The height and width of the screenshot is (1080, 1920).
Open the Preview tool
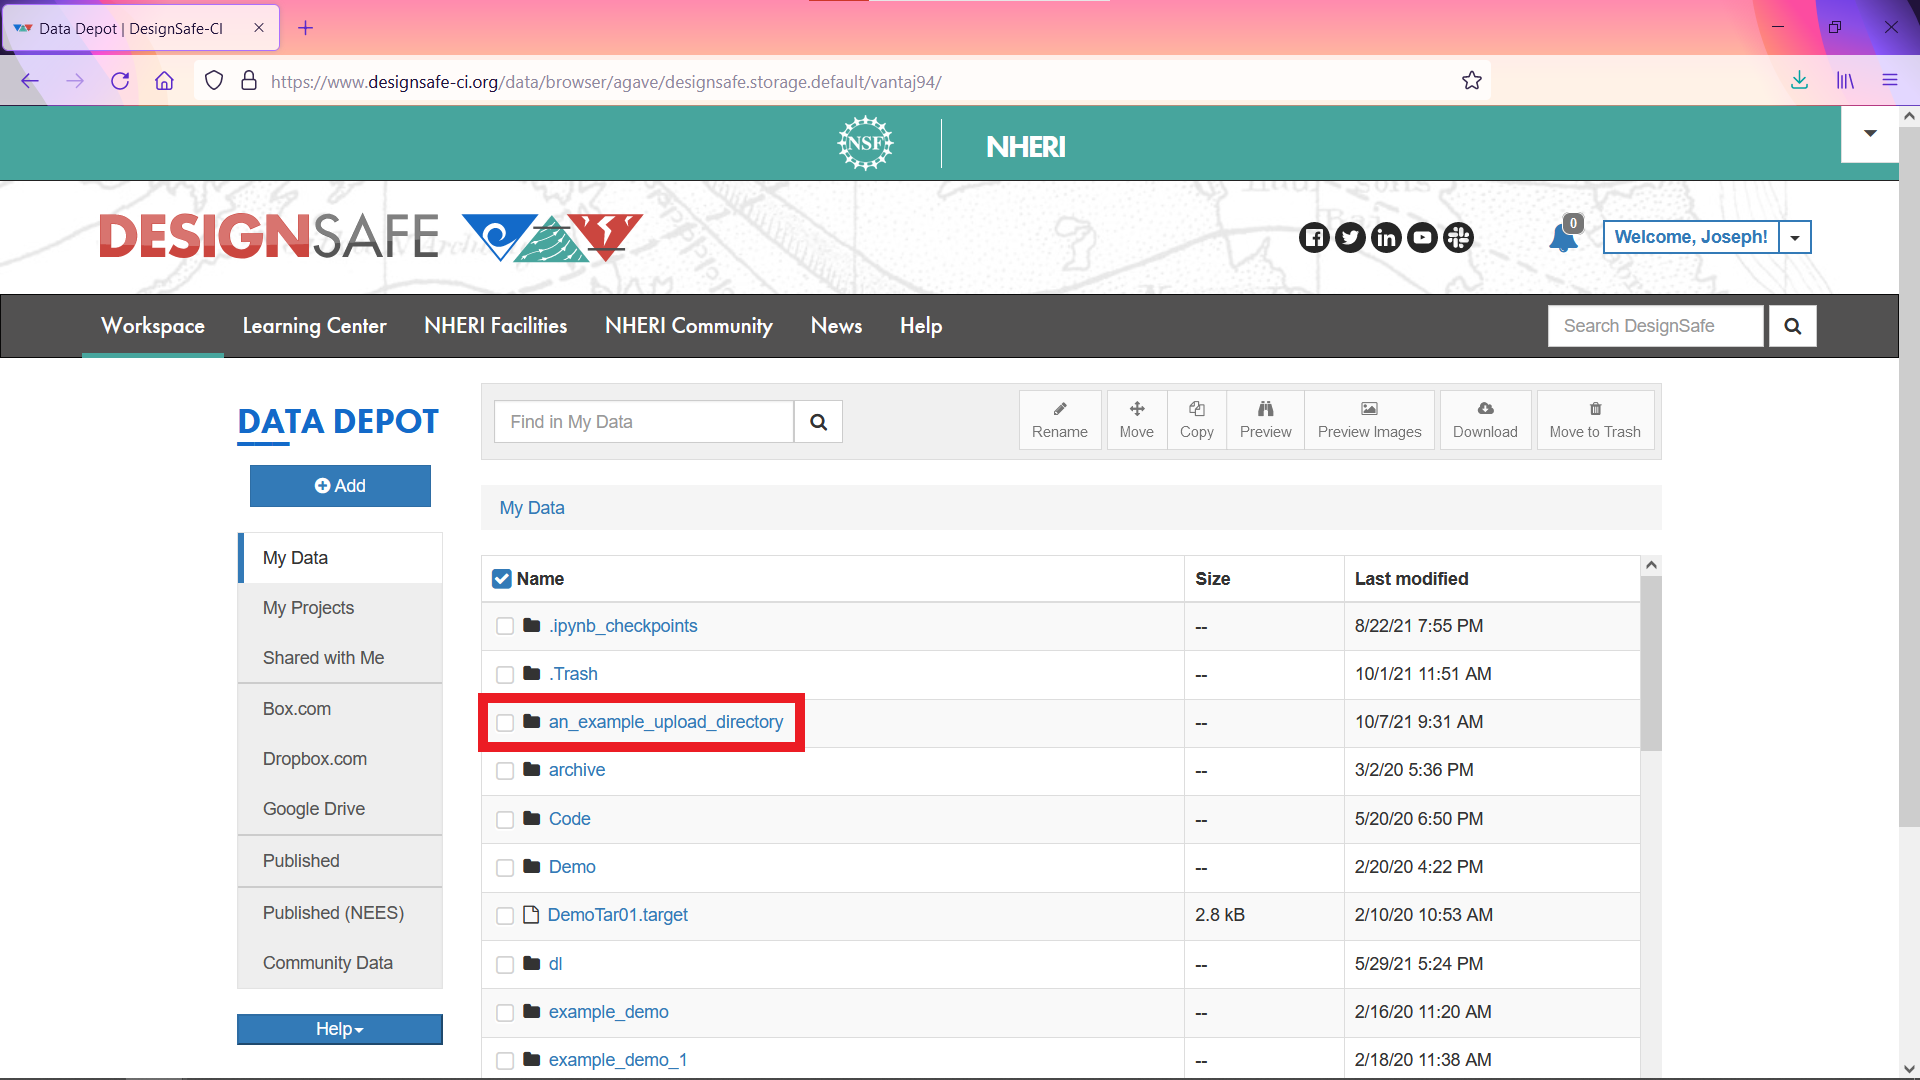(x=1264, y=419)
